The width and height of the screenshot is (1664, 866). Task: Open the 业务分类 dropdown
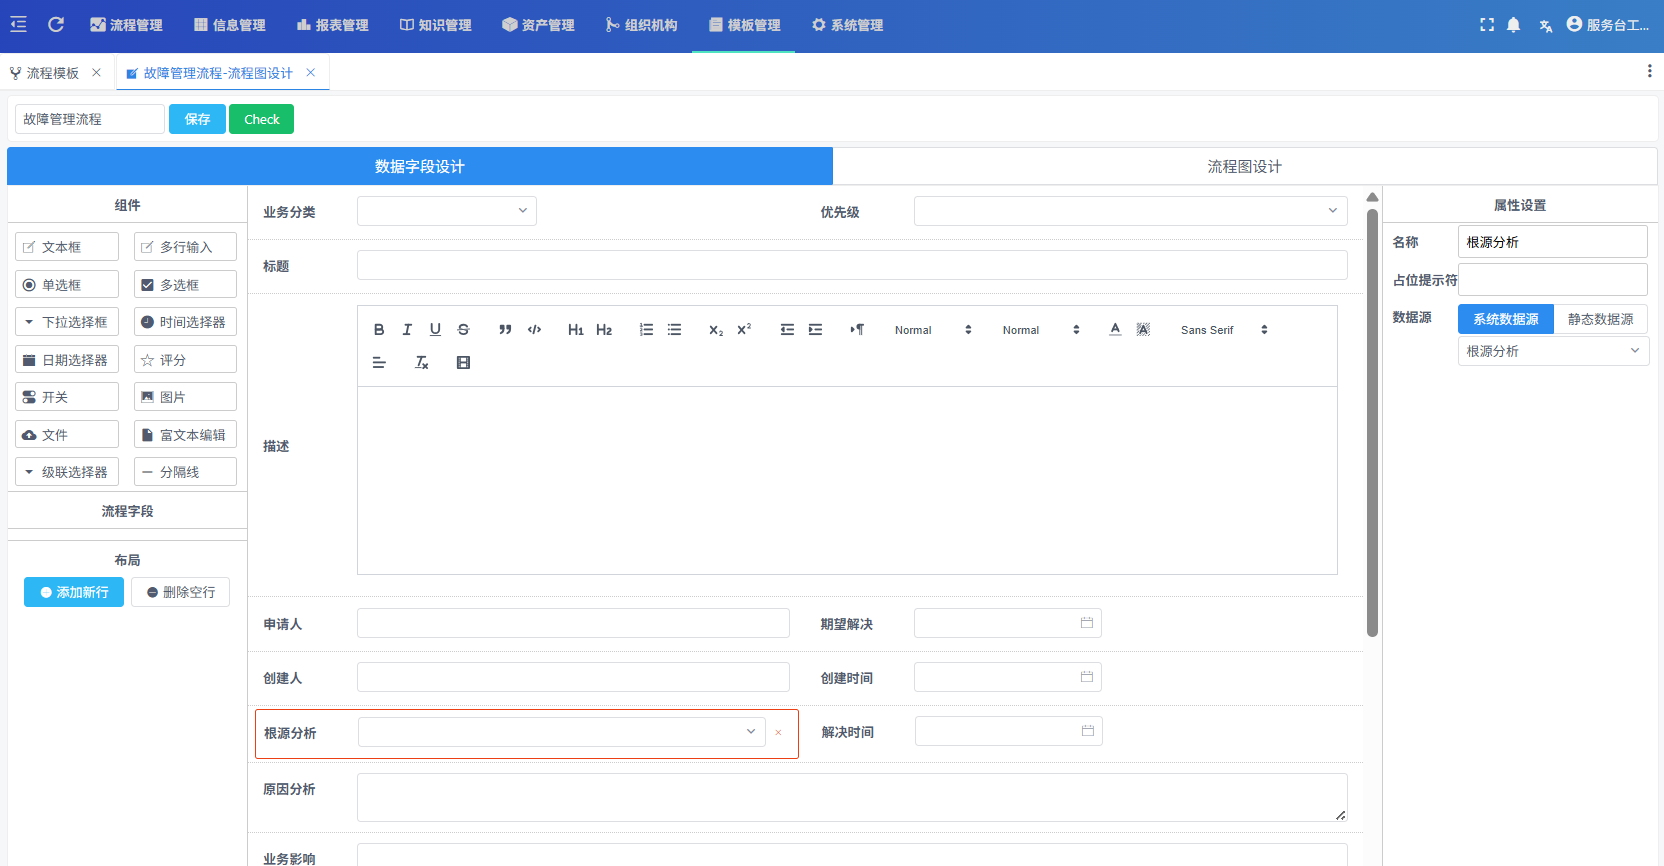point(447,211)
